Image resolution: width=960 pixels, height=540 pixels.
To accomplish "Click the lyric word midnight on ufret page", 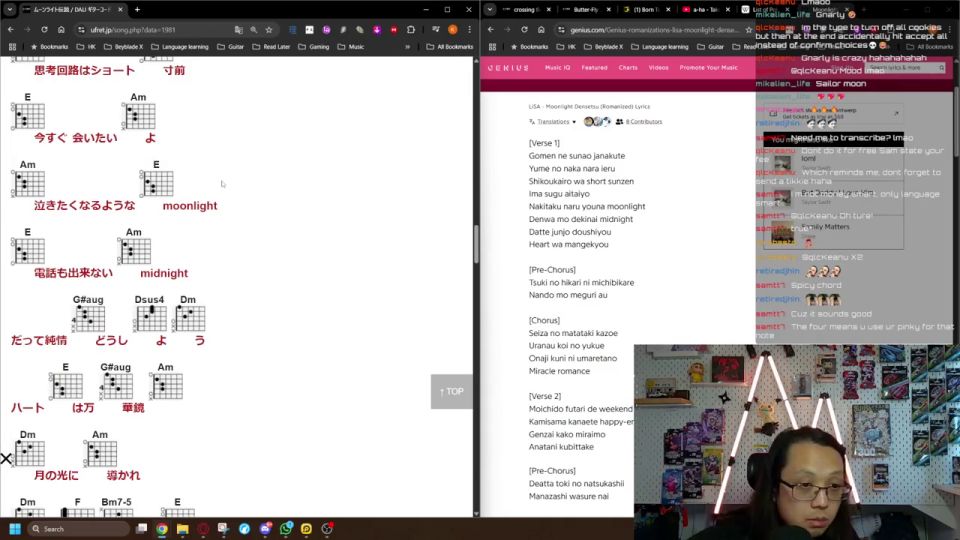I will click(x=164, y=273).
